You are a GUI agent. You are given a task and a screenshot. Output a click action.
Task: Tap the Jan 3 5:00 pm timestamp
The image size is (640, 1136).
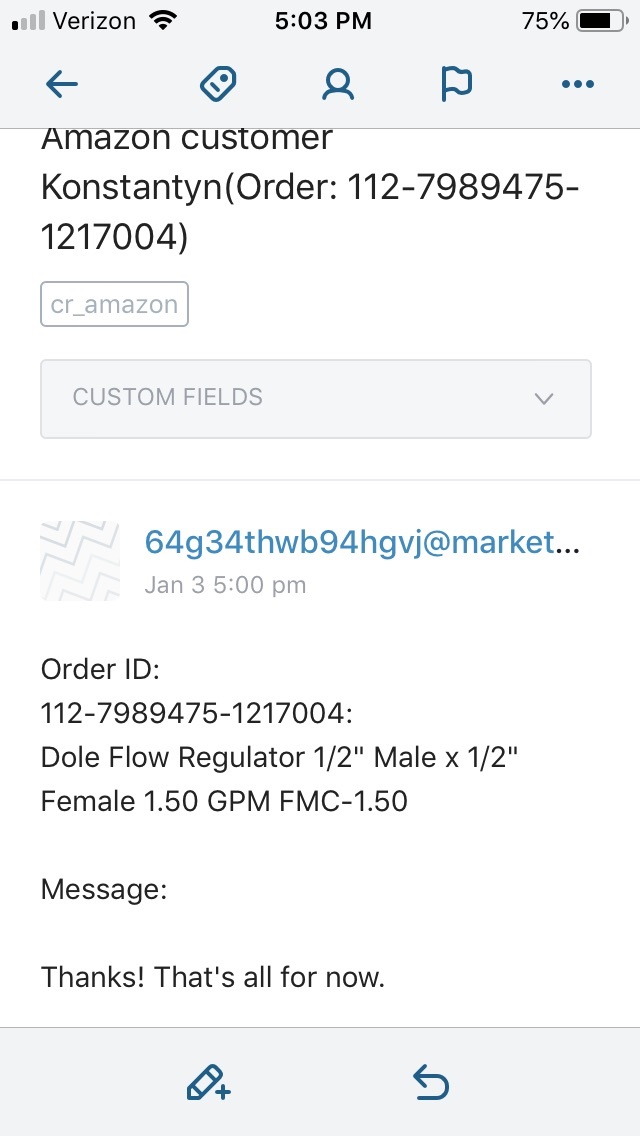coord(225,585)
